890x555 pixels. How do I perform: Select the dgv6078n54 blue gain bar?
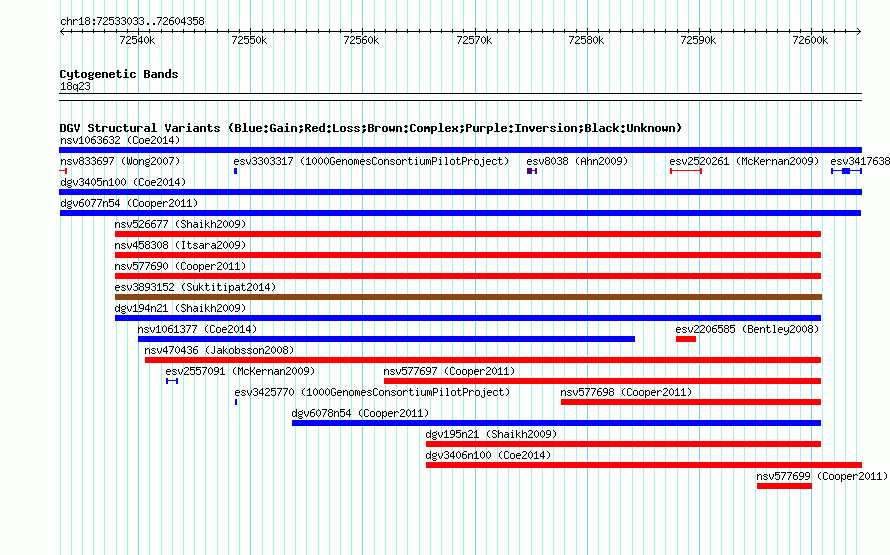coord(556,423)
